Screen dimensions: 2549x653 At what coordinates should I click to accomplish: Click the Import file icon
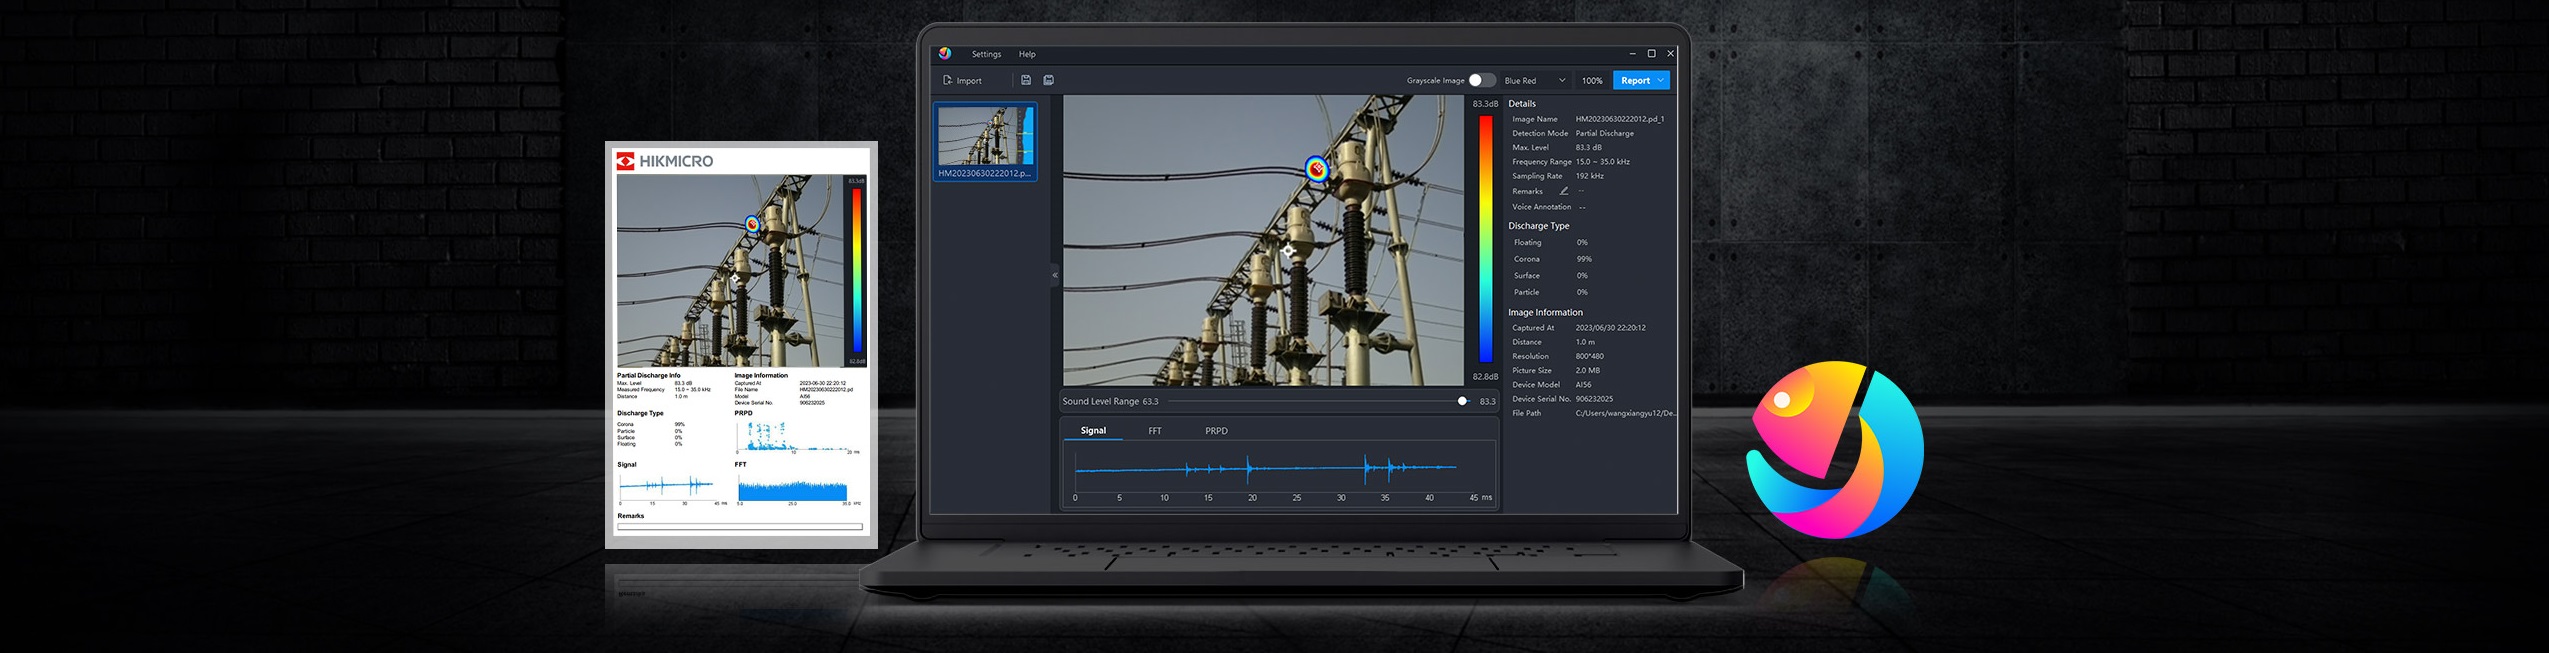947,81
